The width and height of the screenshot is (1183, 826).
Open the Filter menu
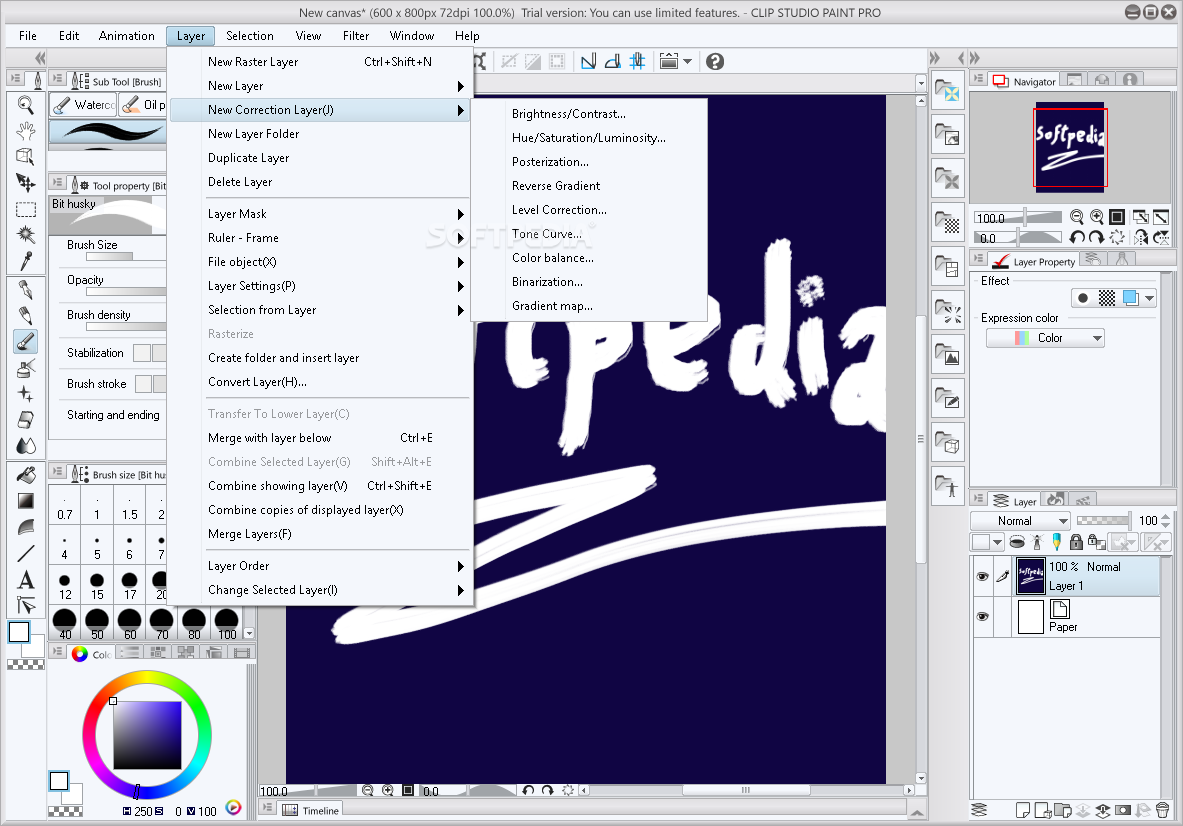[x=355, y=35]
